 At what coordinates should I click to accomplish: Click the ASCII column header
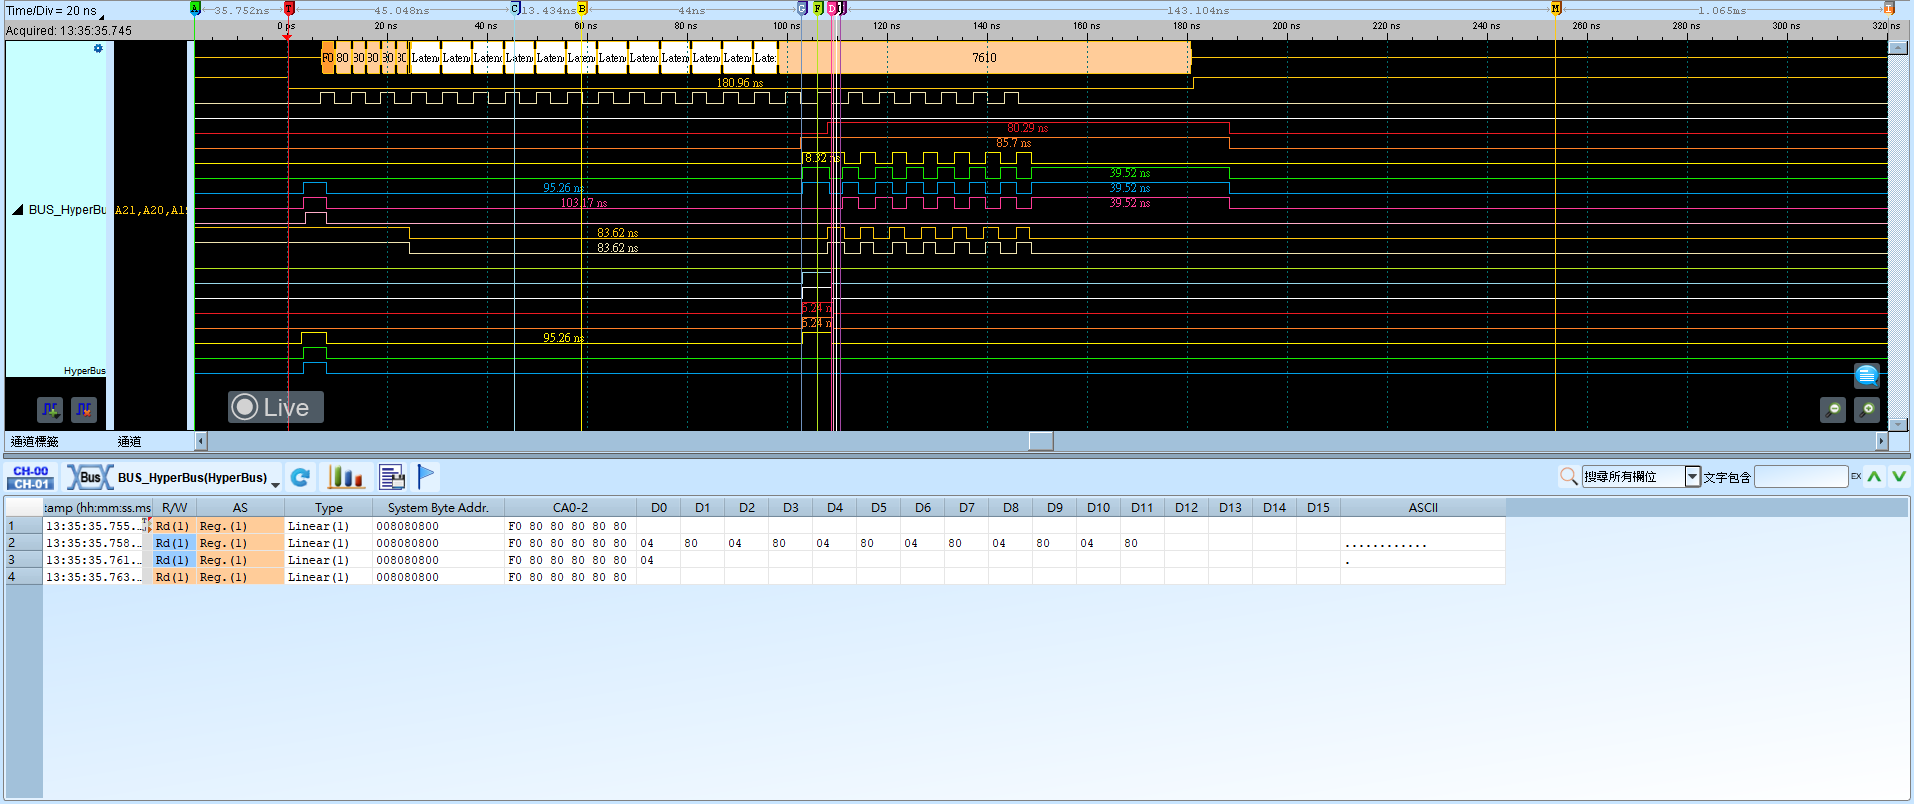(1423, 507)
